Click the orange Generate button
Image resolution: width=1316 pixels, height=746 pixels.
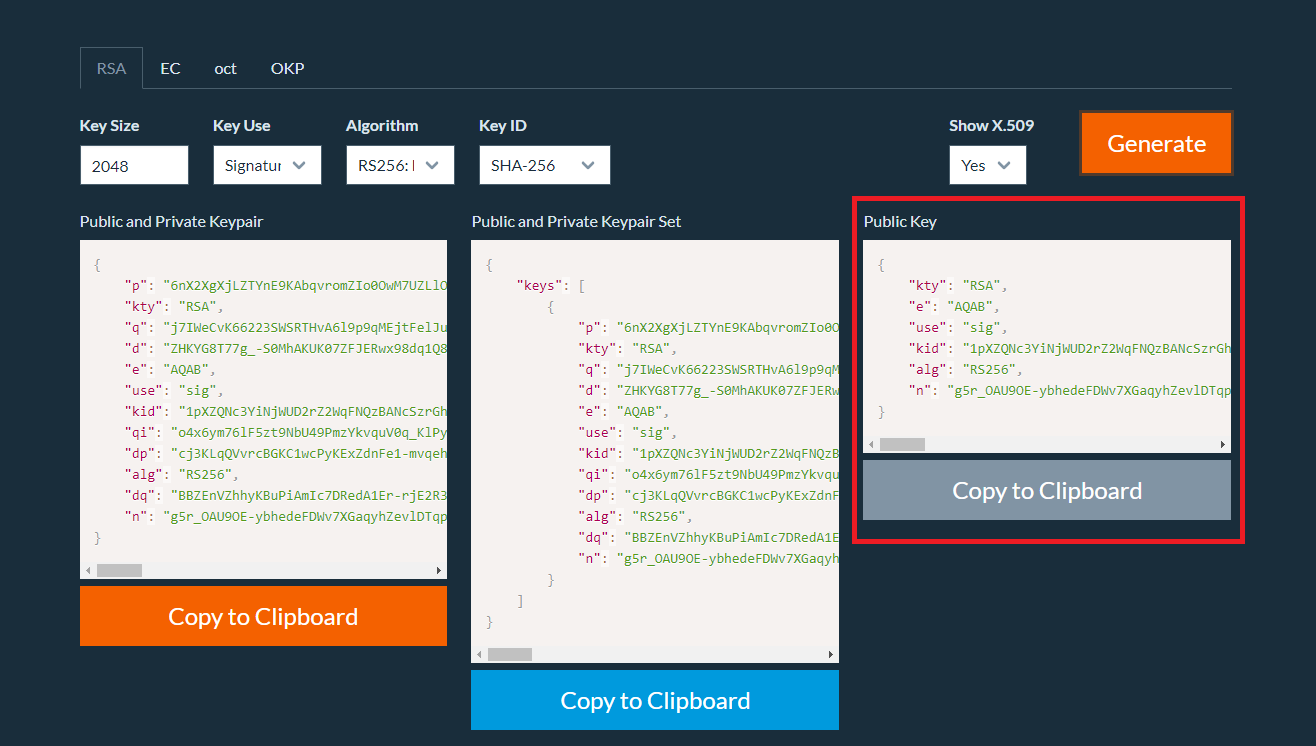(x=1156, y=143)
